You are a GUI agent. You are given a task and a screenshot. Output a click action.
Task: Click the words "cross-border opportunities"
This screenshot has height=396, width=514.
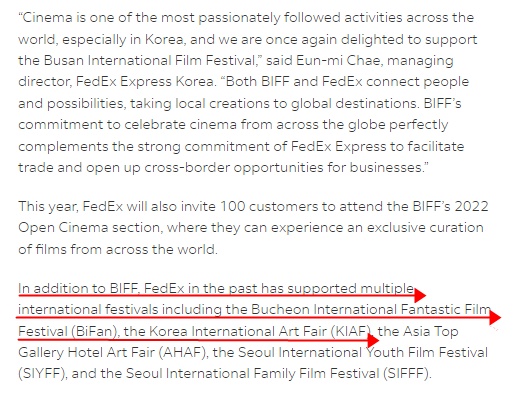pyautogui.click(x=234, y=167)
